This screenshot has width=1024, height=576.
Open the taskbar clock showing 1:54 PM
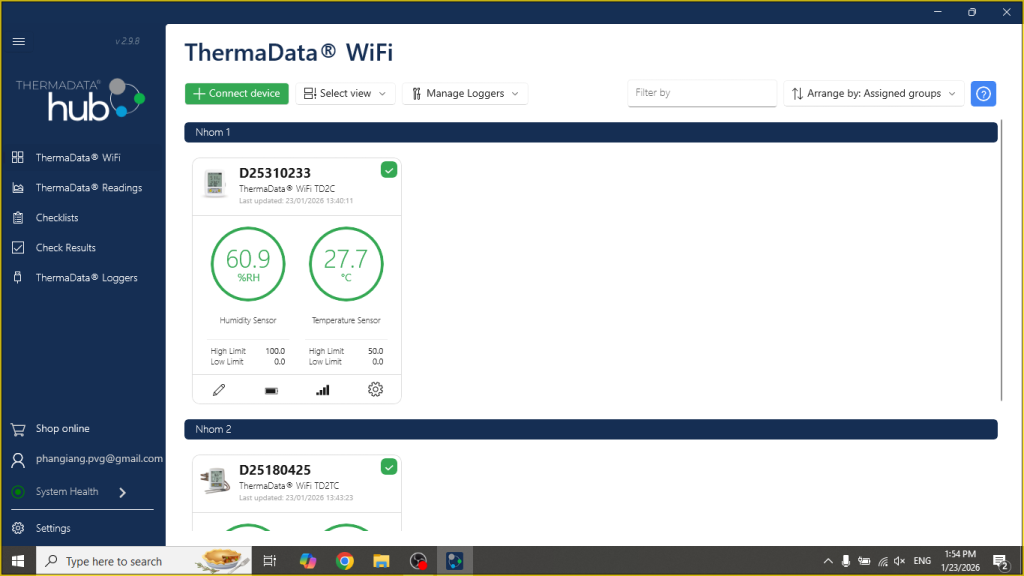click(x=960, y=561)
